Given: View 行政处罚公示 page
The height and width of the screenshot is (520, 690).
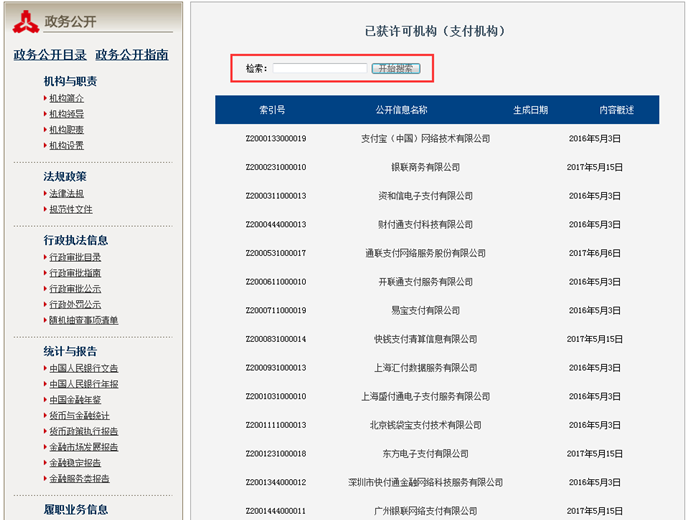Looking at the screenshot, I should click(75, 304).
